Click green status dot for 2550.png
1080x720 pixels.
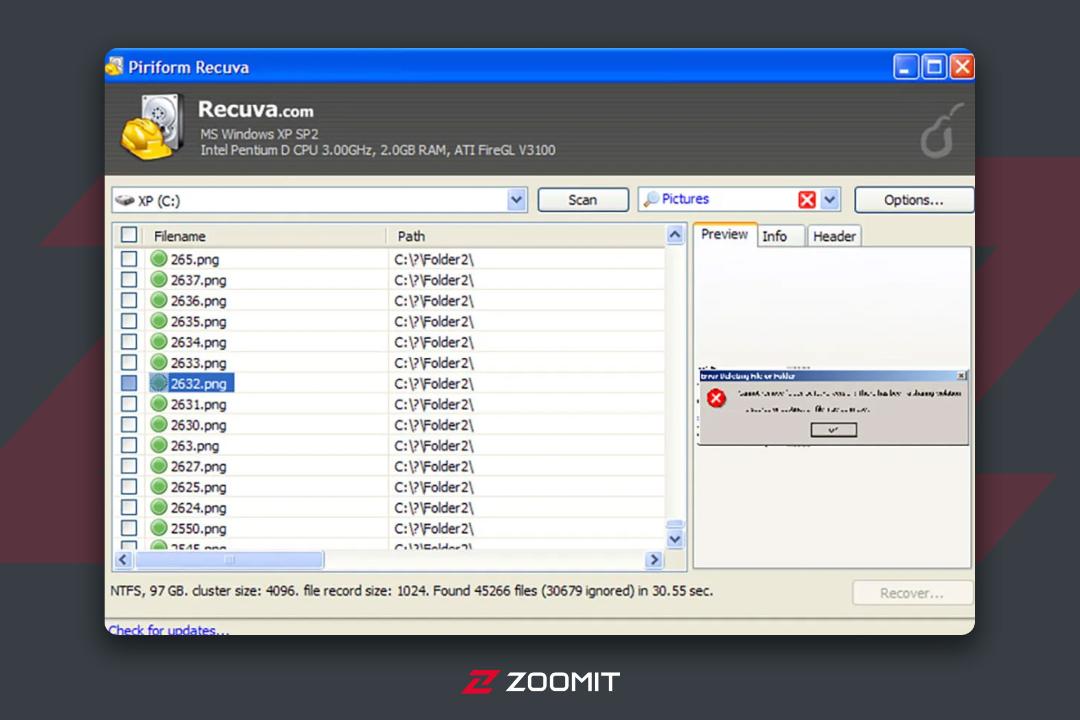[x=159, y=528]
